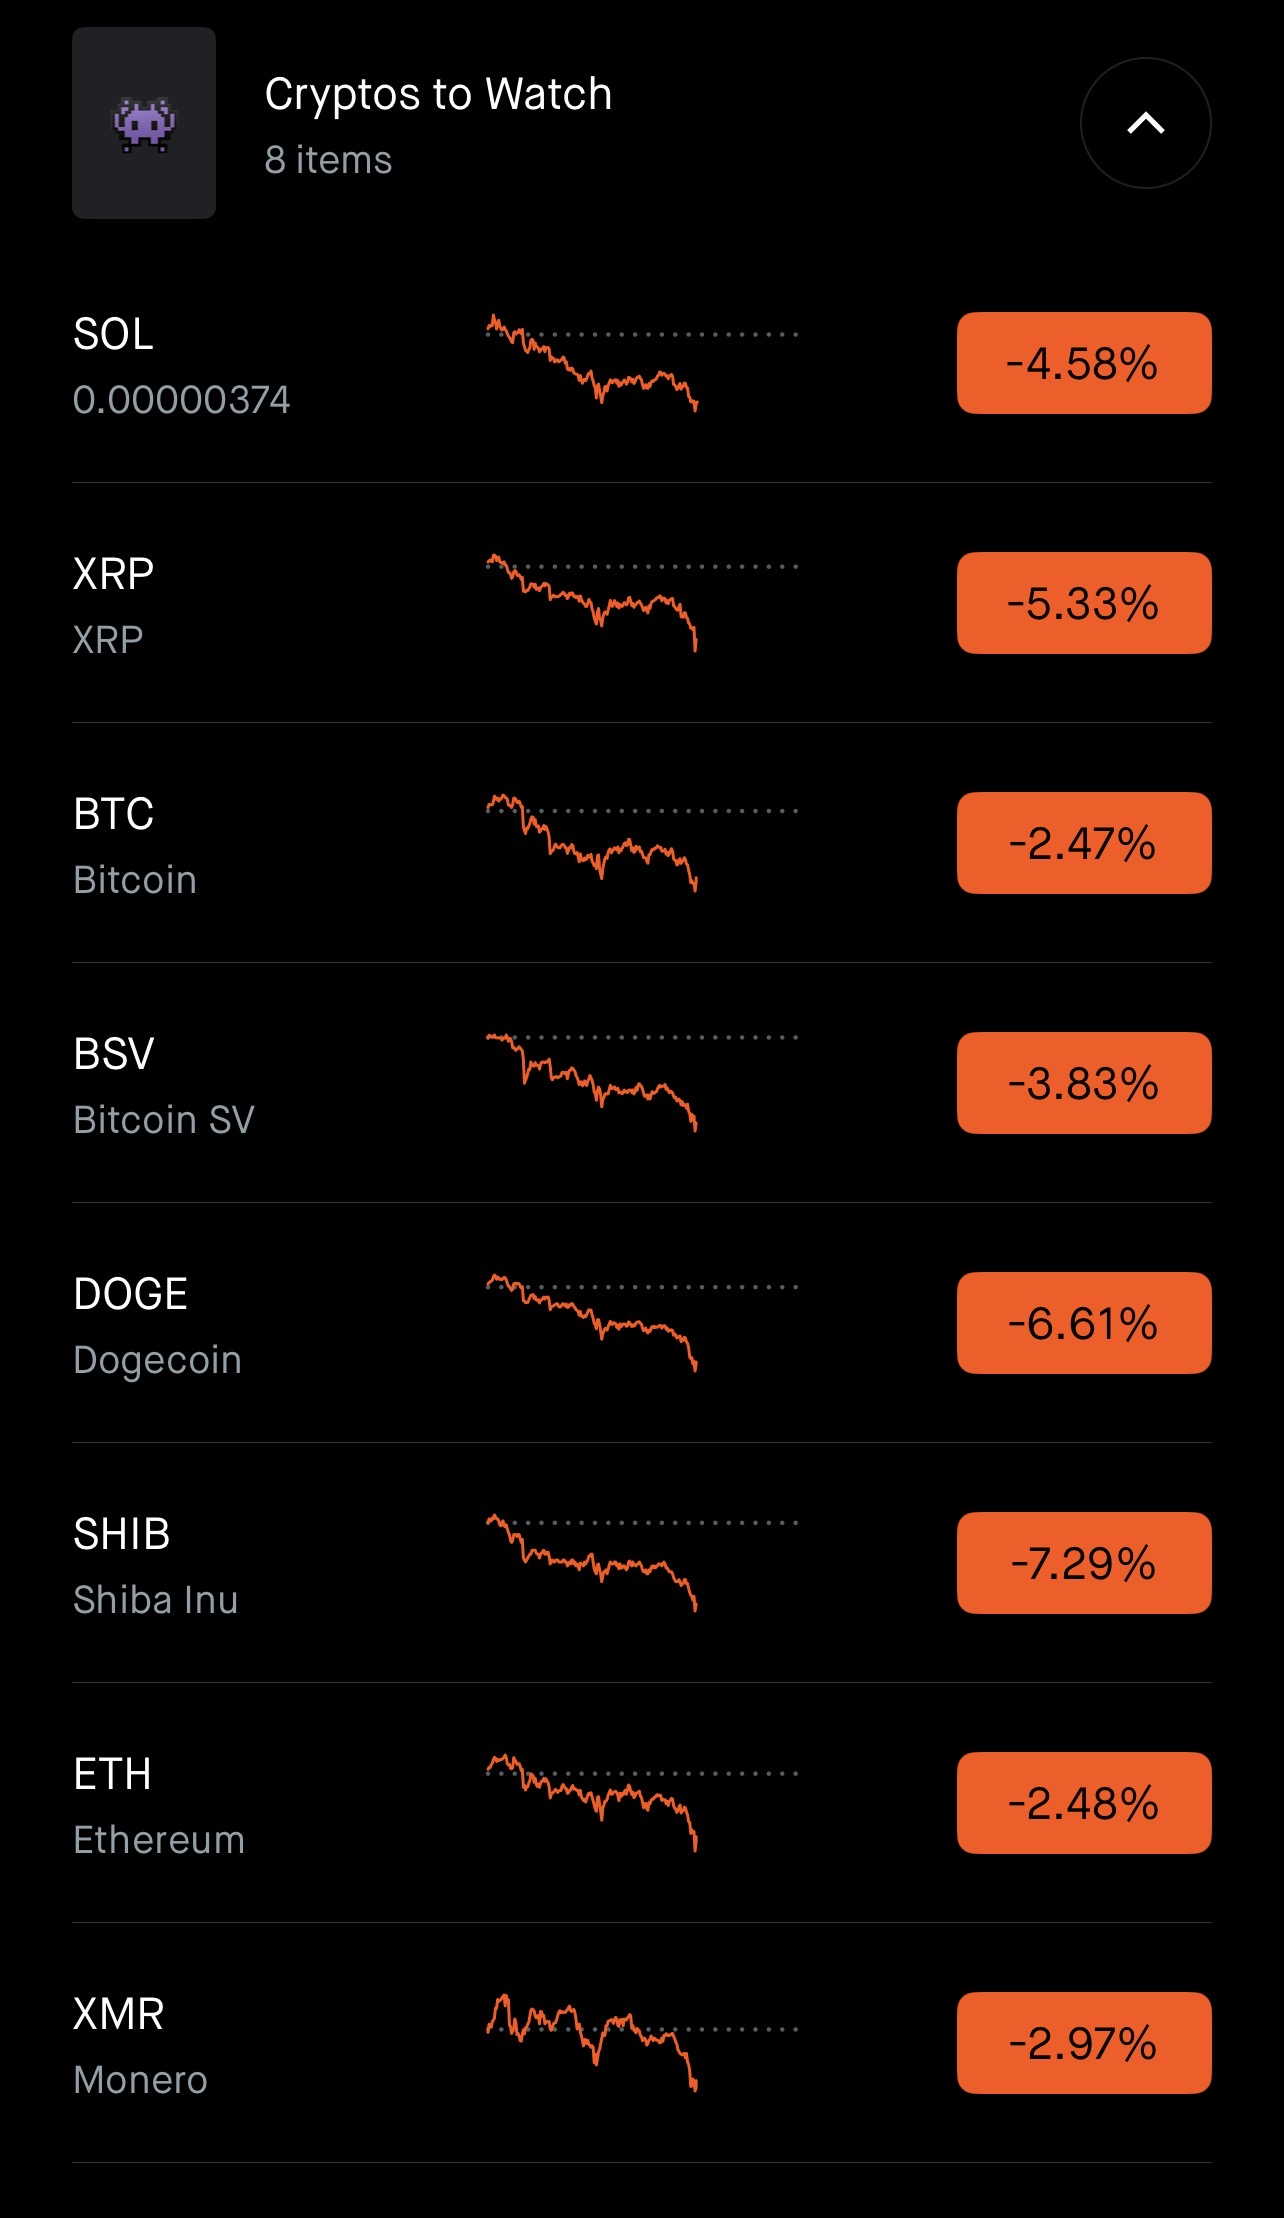
Task: Tap the Cryptos to Watch title
Action: 438,96
